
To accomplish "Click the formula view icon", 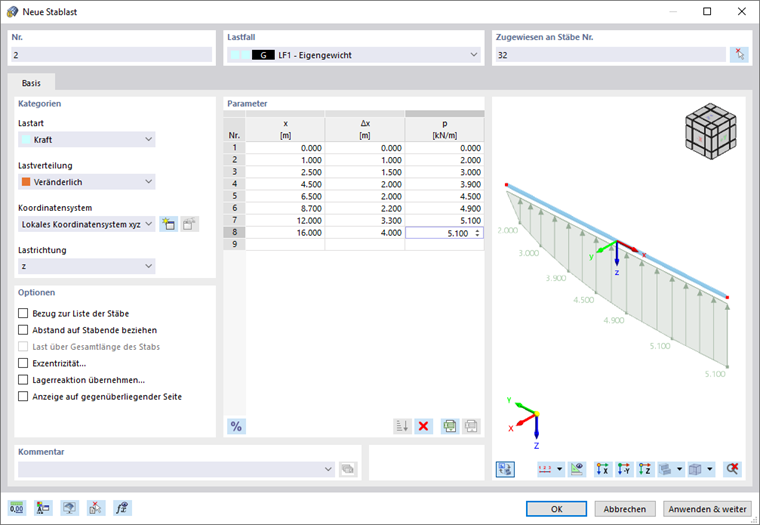I will [x=122, y=508].
